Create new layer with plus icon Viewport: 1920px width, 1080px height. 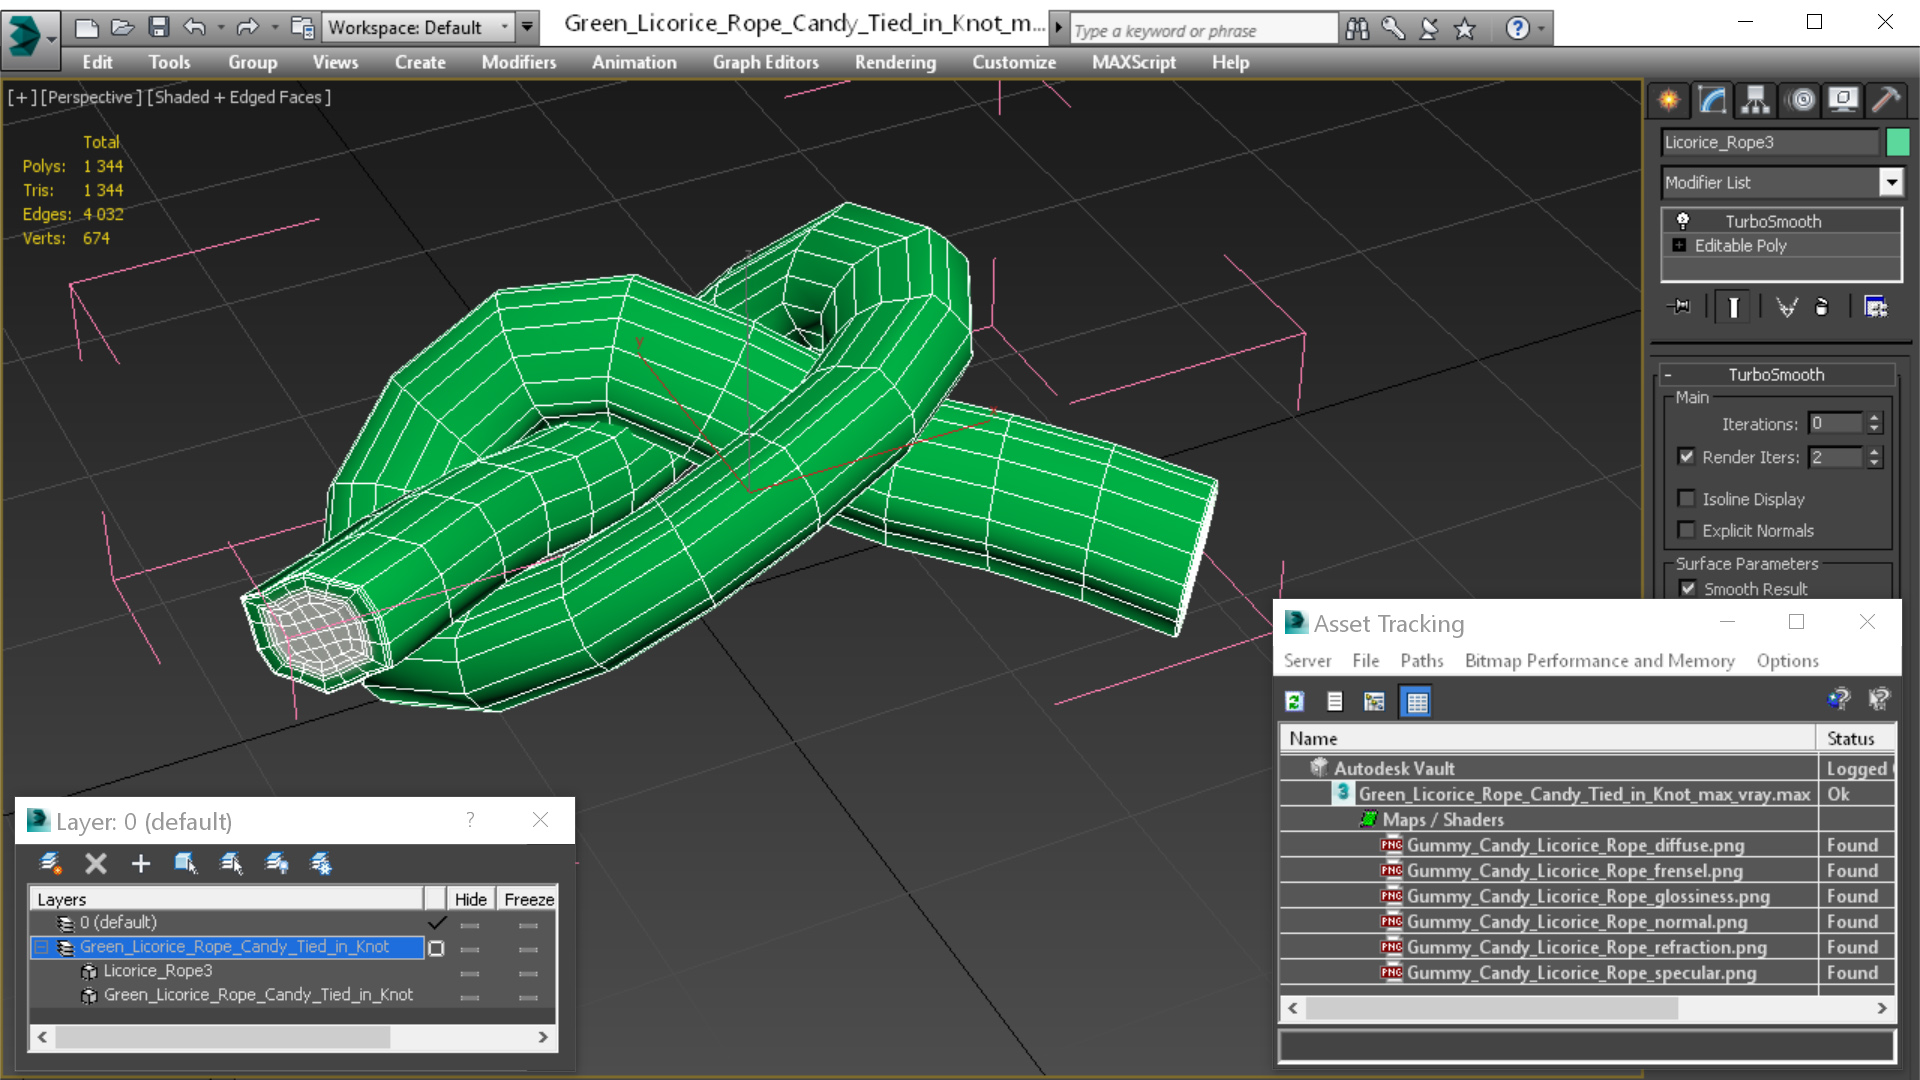141,864
